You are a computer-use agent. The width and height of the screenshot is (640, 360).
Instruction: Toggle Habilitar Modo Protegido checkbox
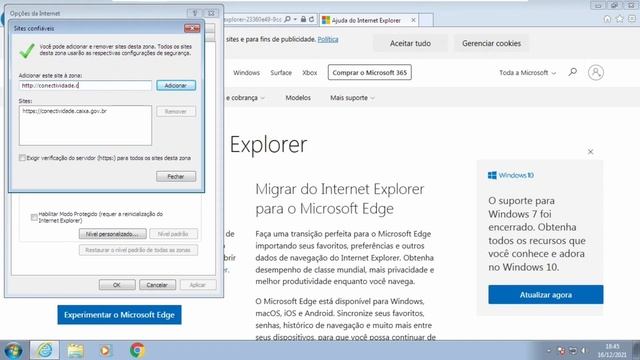pyautogui.click(x=34, y=217)
